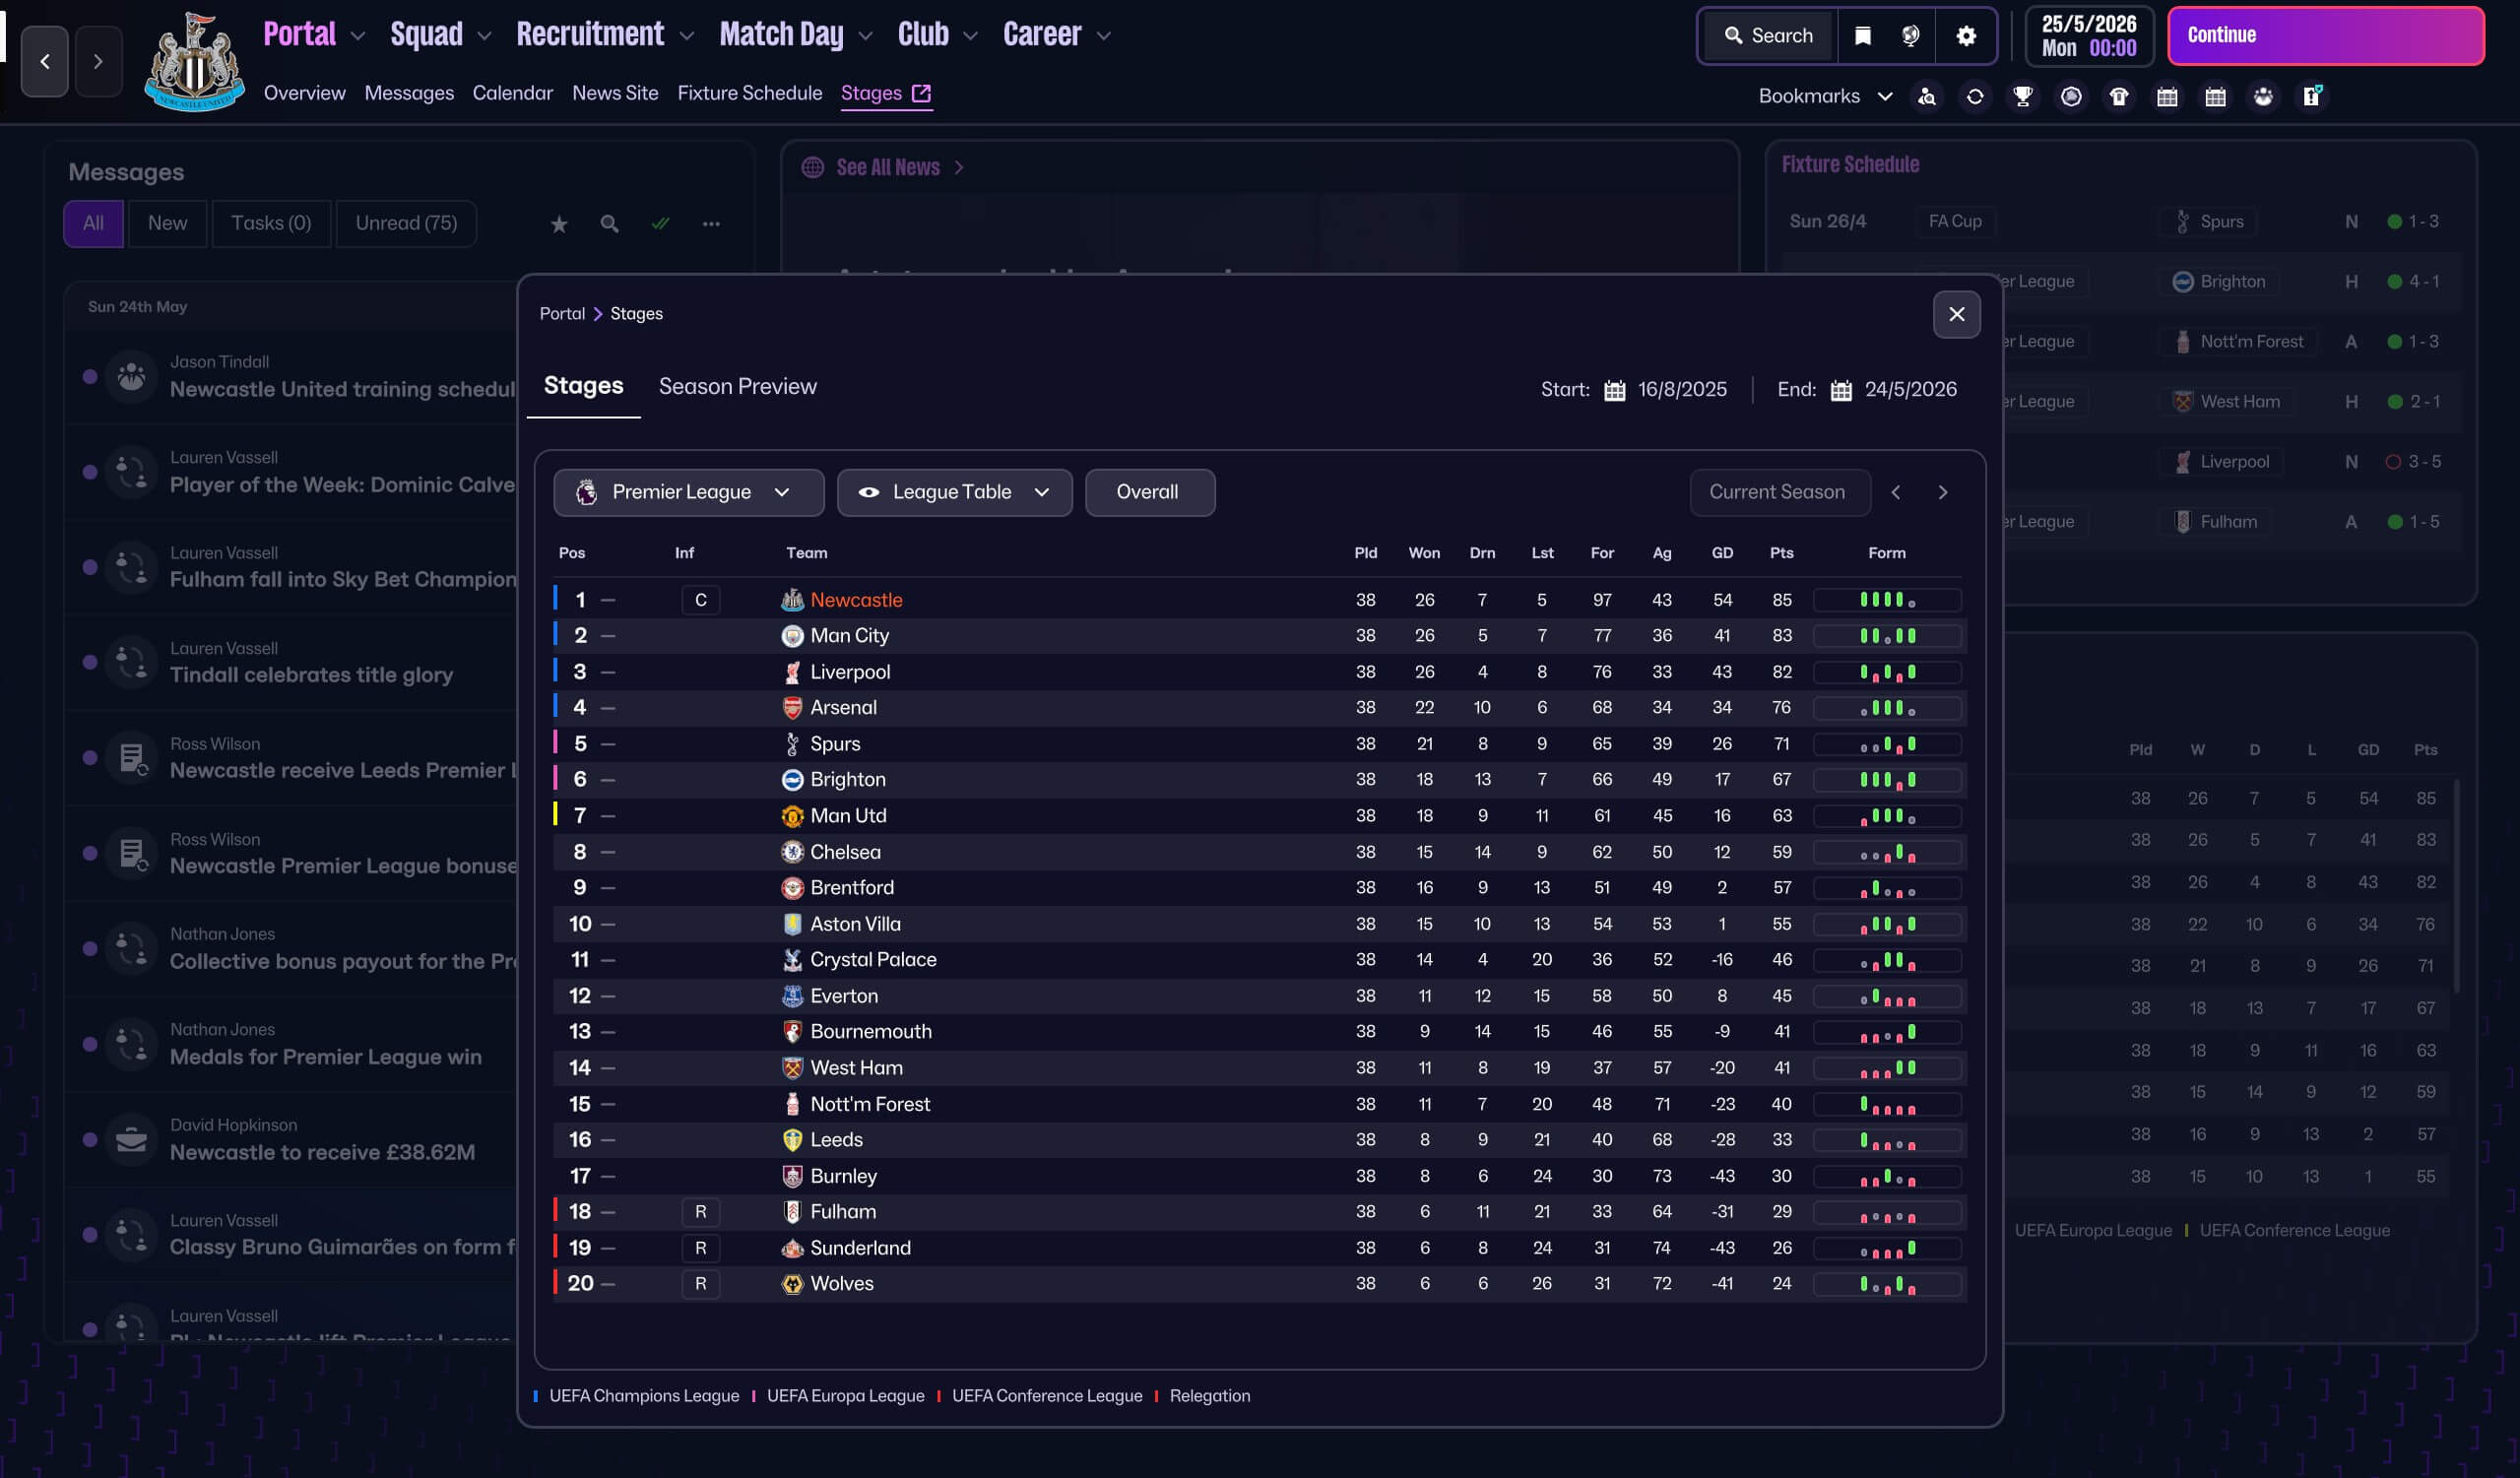This screenshot has height=1478, width=2520.
Task: Click the bookmark flag icon in top bar
Action: pyautogui.click(x=1862, y=36)
